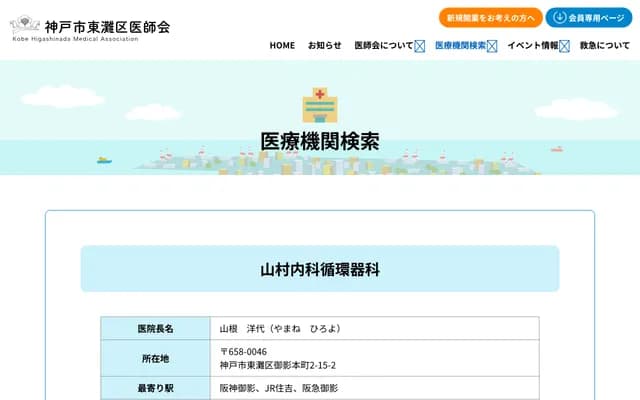Click the address 神戸市東灘区御影本町2-15-2

(278, 365)
